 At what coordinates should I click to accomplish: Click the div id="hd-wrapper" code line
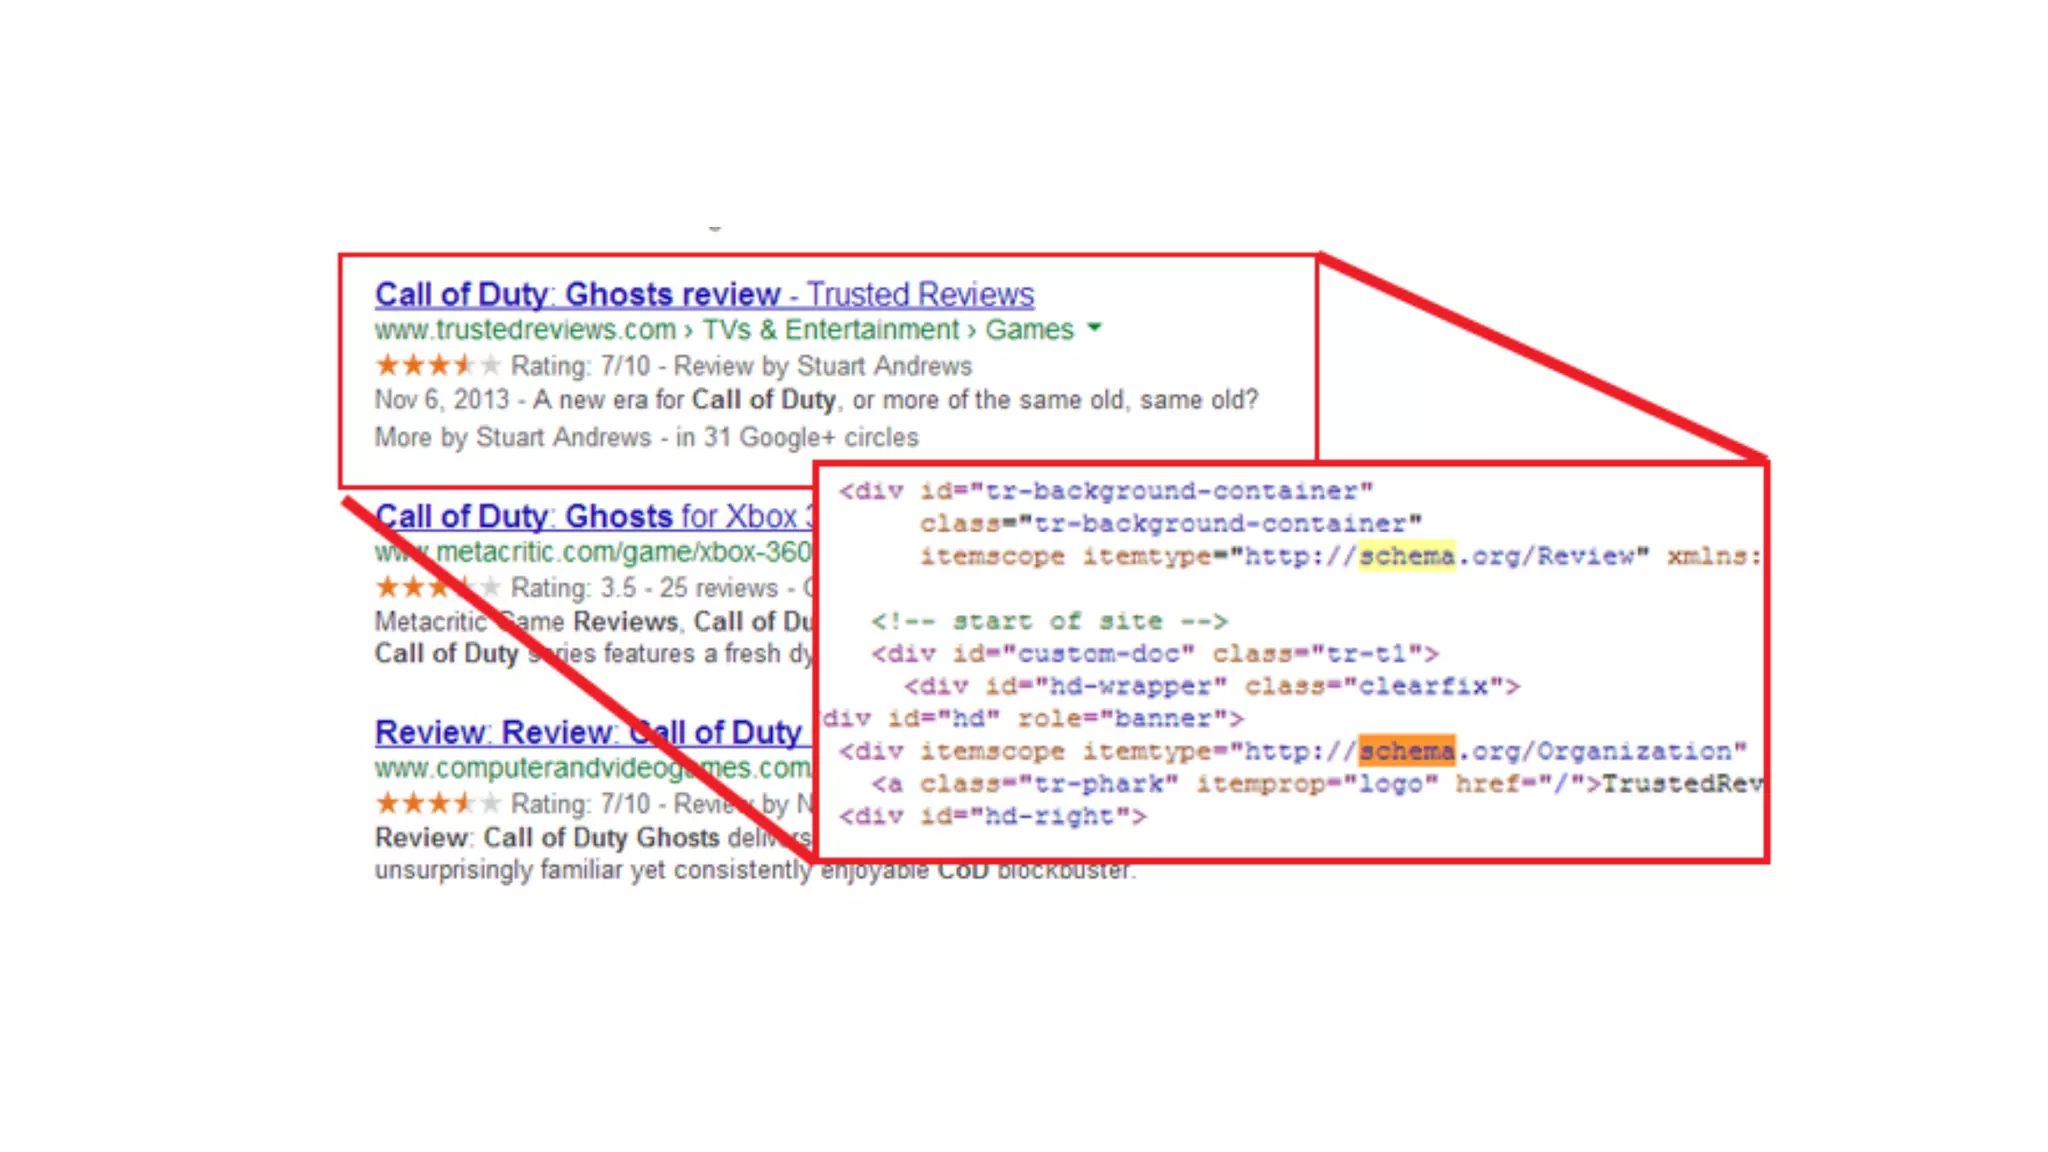tap(1211, 686)
